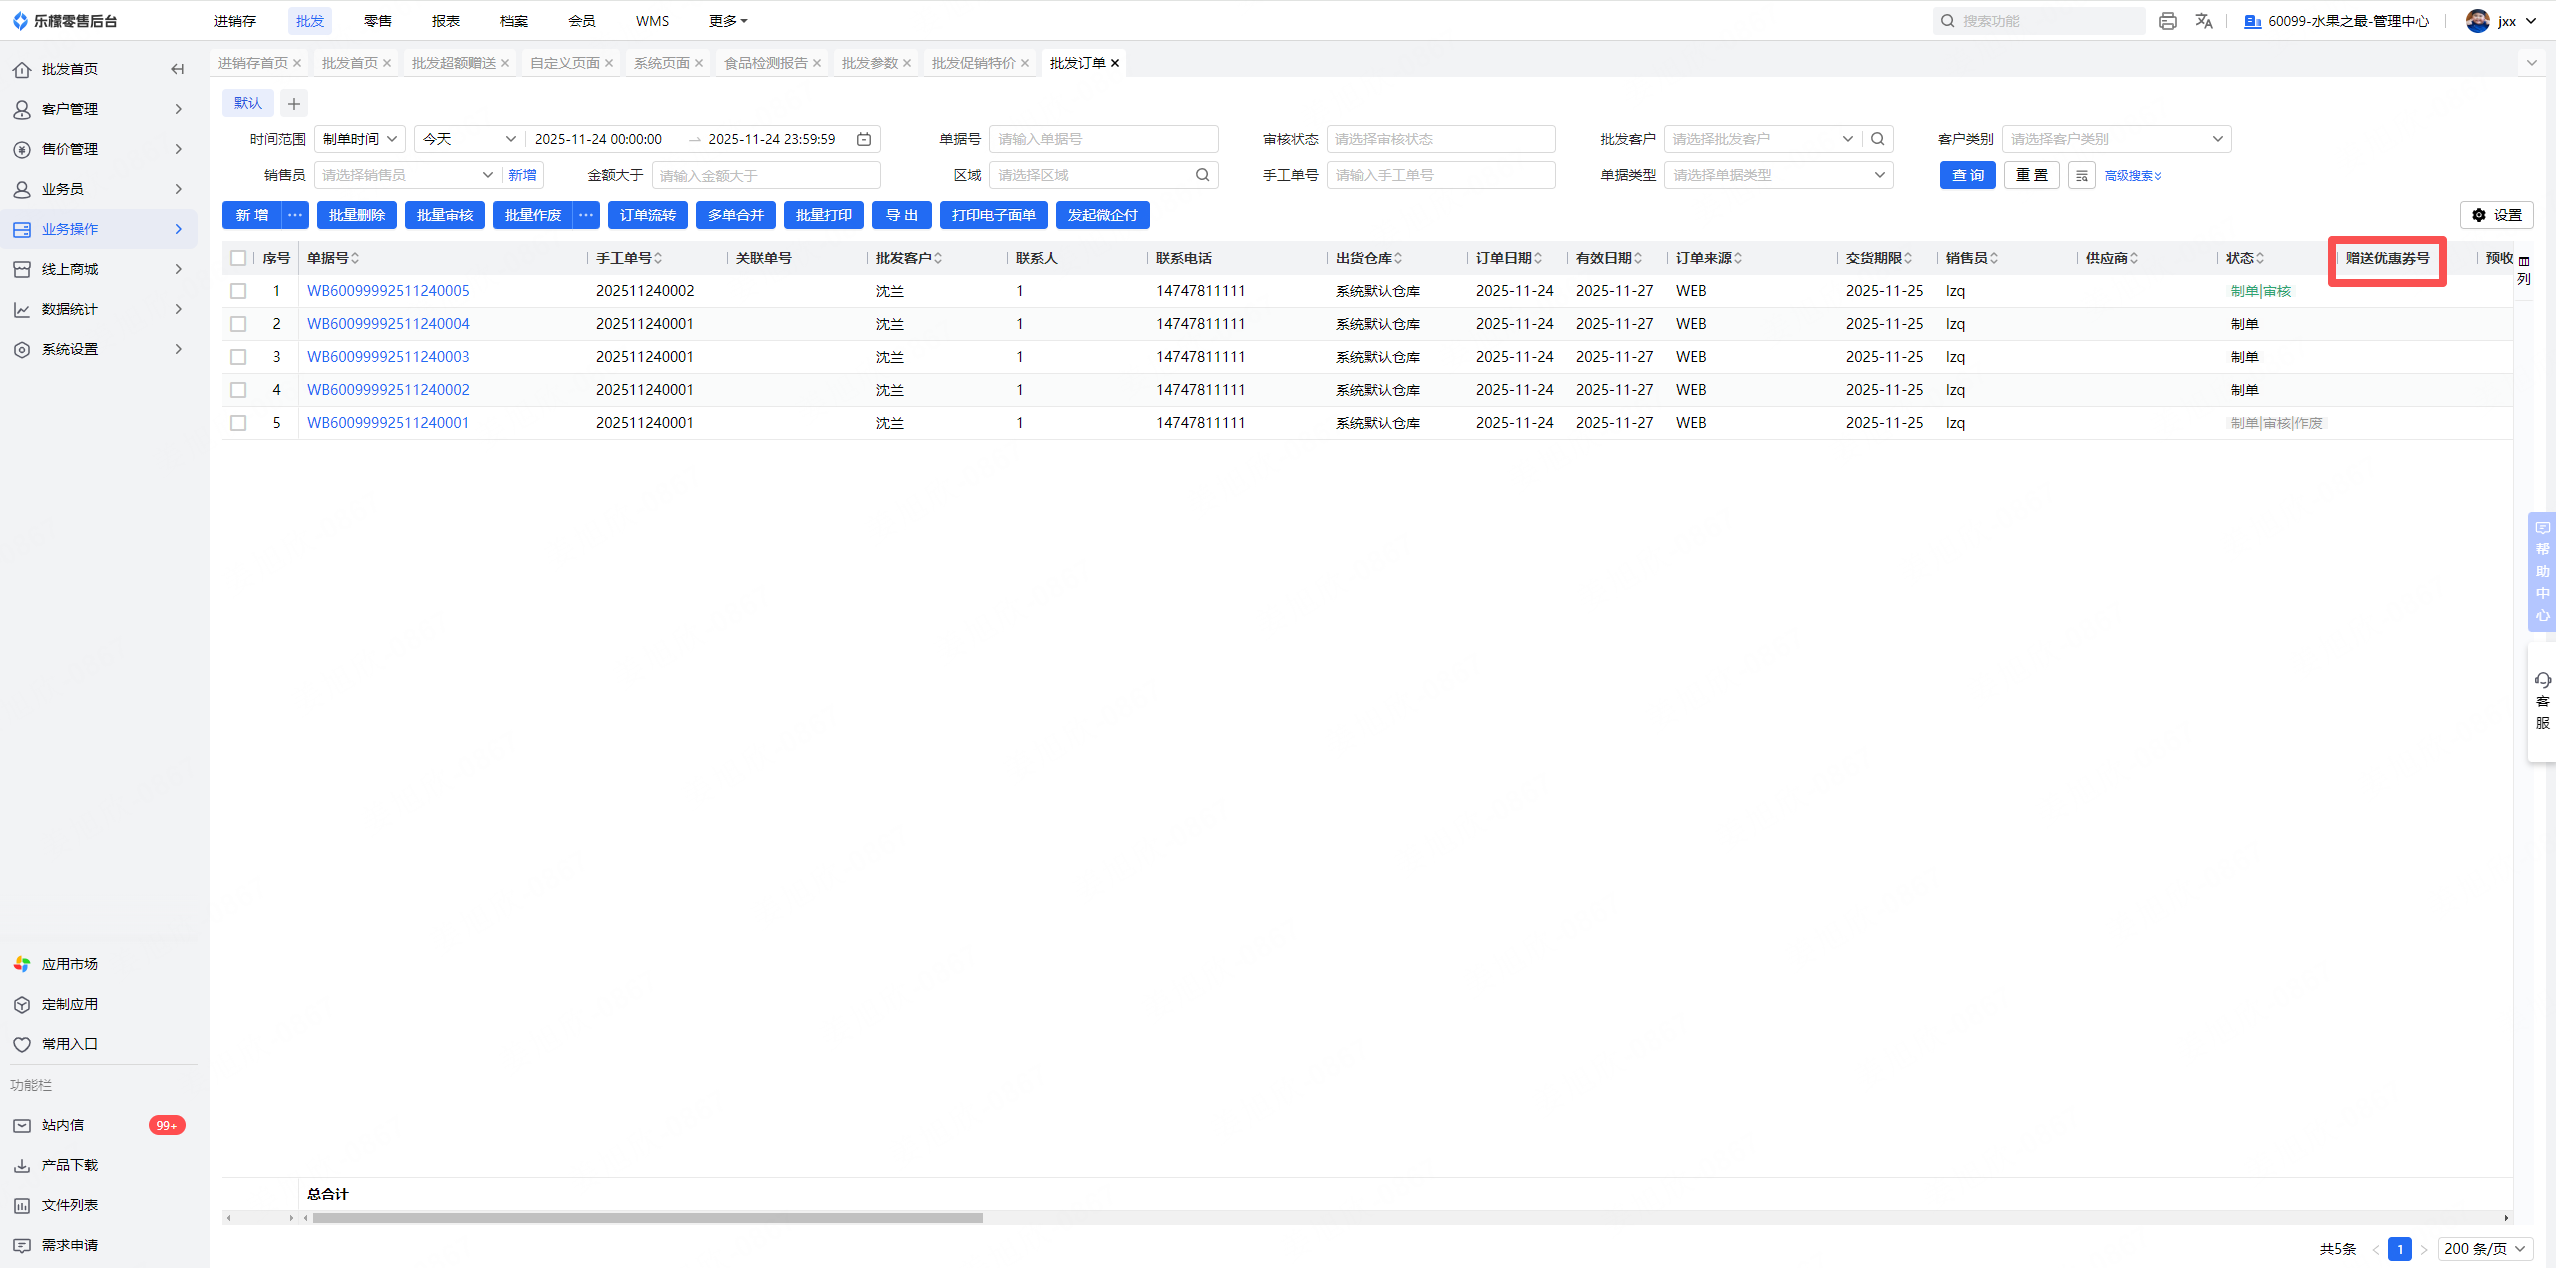Expand the 客户类别 dropdown
Viewport: 2556px width, 1268px height.
(2115, 139)
